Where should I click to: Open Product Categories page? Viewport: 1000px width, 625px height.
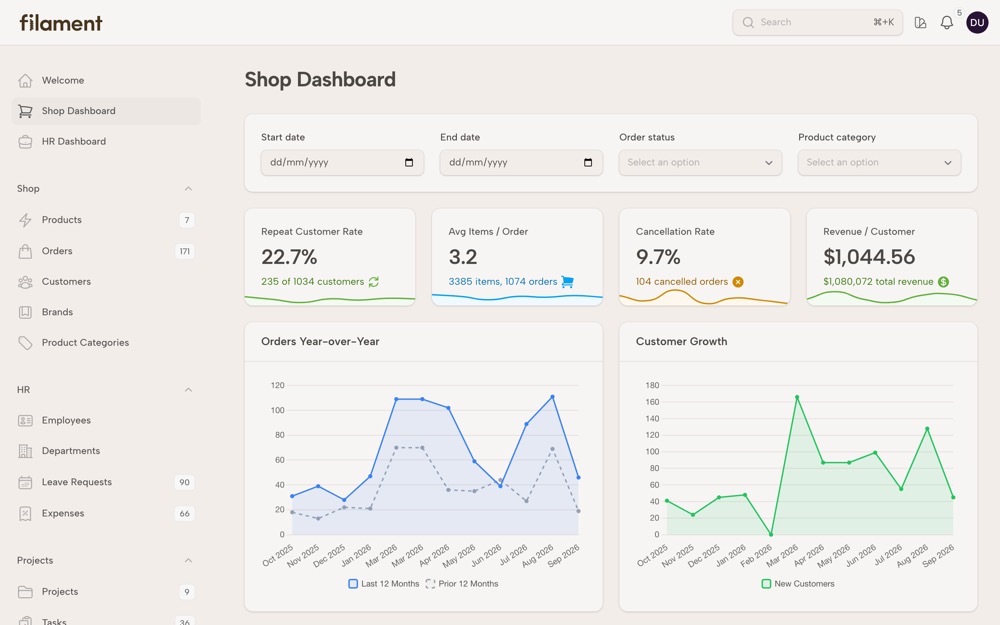85,343
